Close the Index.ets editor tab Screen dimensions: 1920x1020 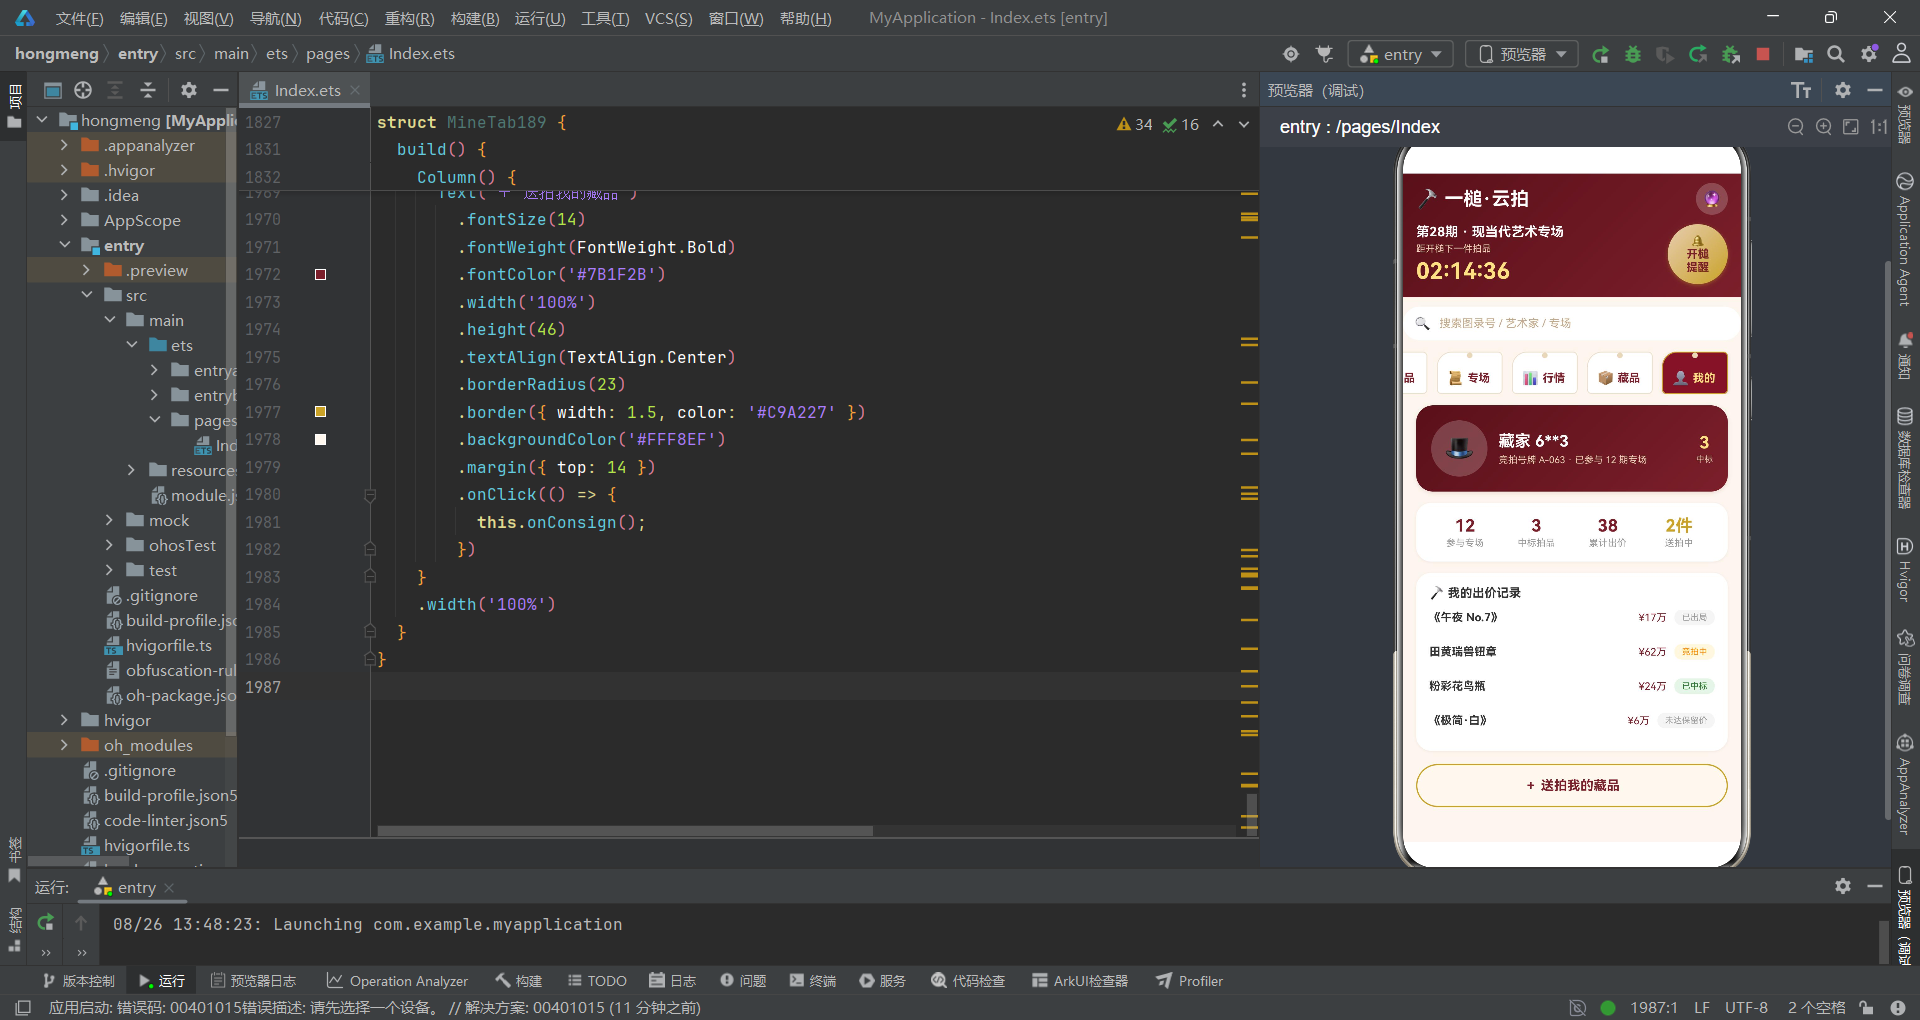pyautogui.click(x=355, y=90)
